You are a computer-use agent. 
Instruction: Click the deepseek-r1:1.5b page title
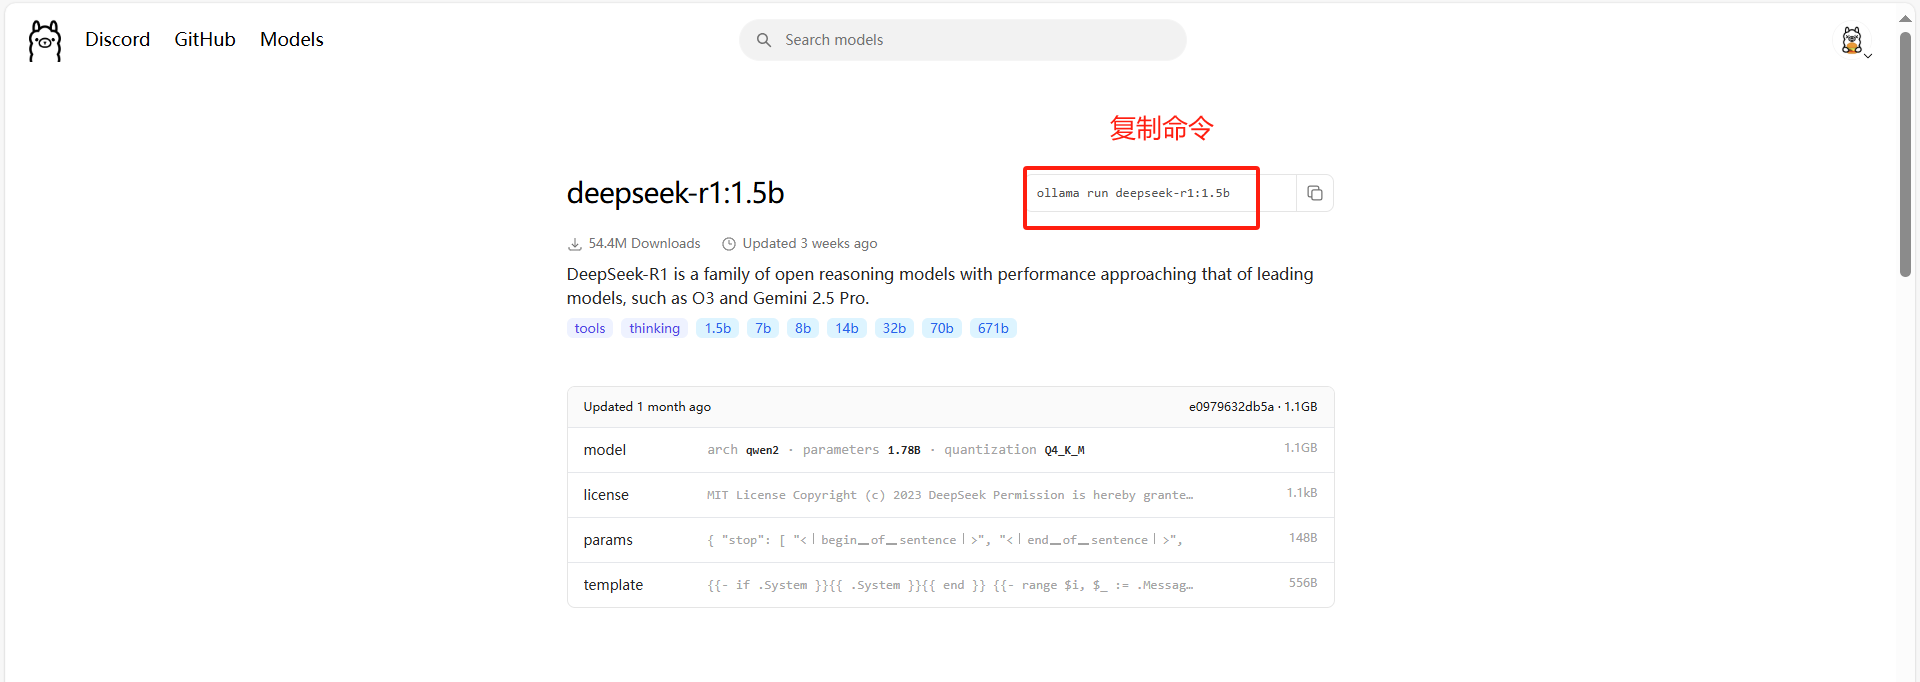click(675, 192)
